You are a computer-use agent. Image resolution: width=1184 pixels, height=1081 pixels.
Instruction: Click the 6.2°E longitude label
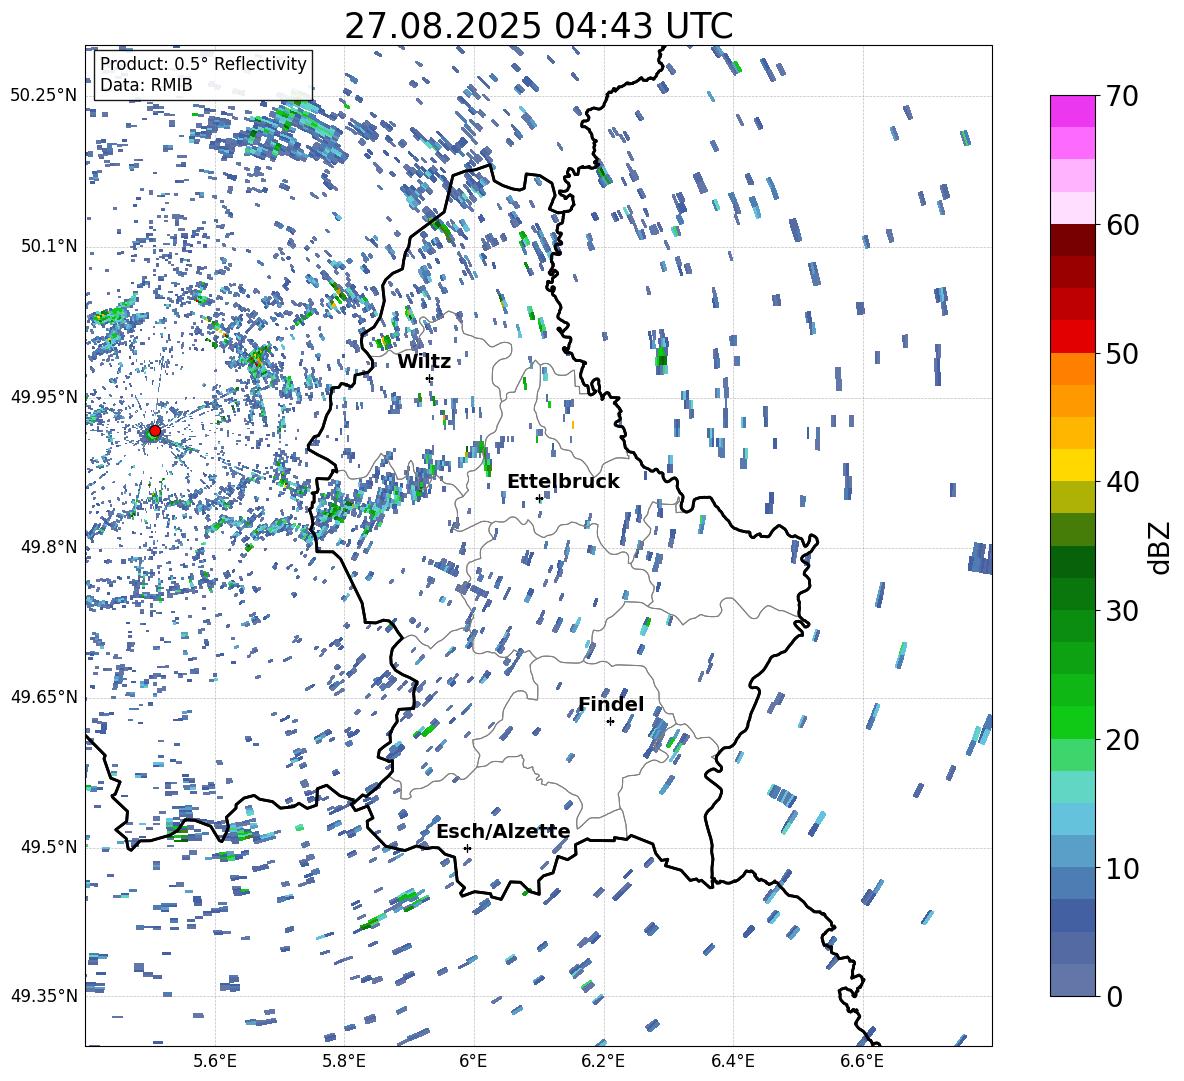click(x=603, y=1061)
